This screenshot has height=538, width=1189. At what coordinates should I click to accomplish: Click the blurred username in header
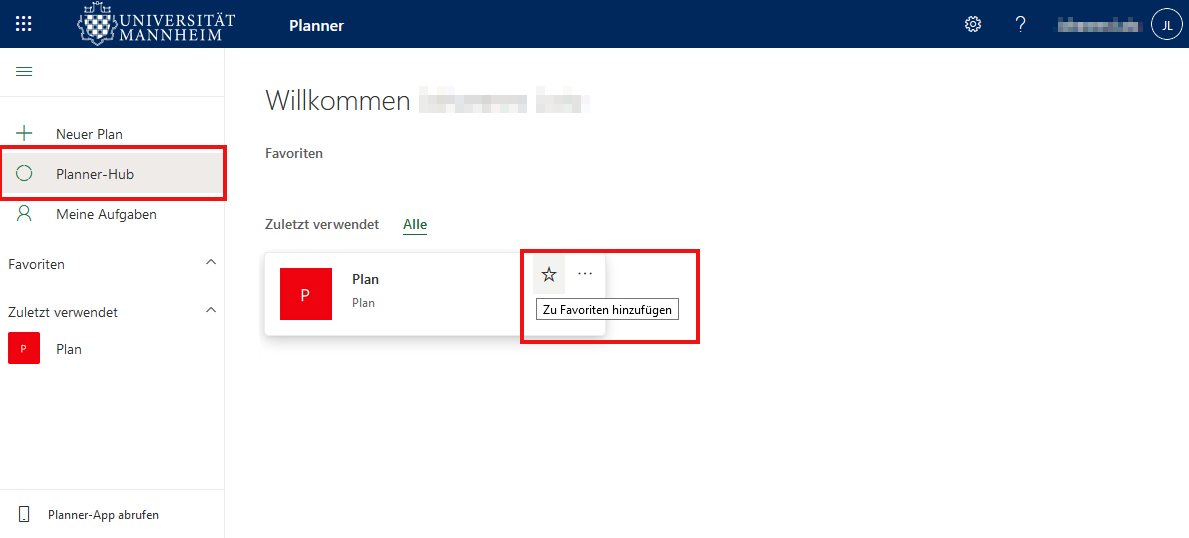pyautogui.click(x=1100, y=25)
